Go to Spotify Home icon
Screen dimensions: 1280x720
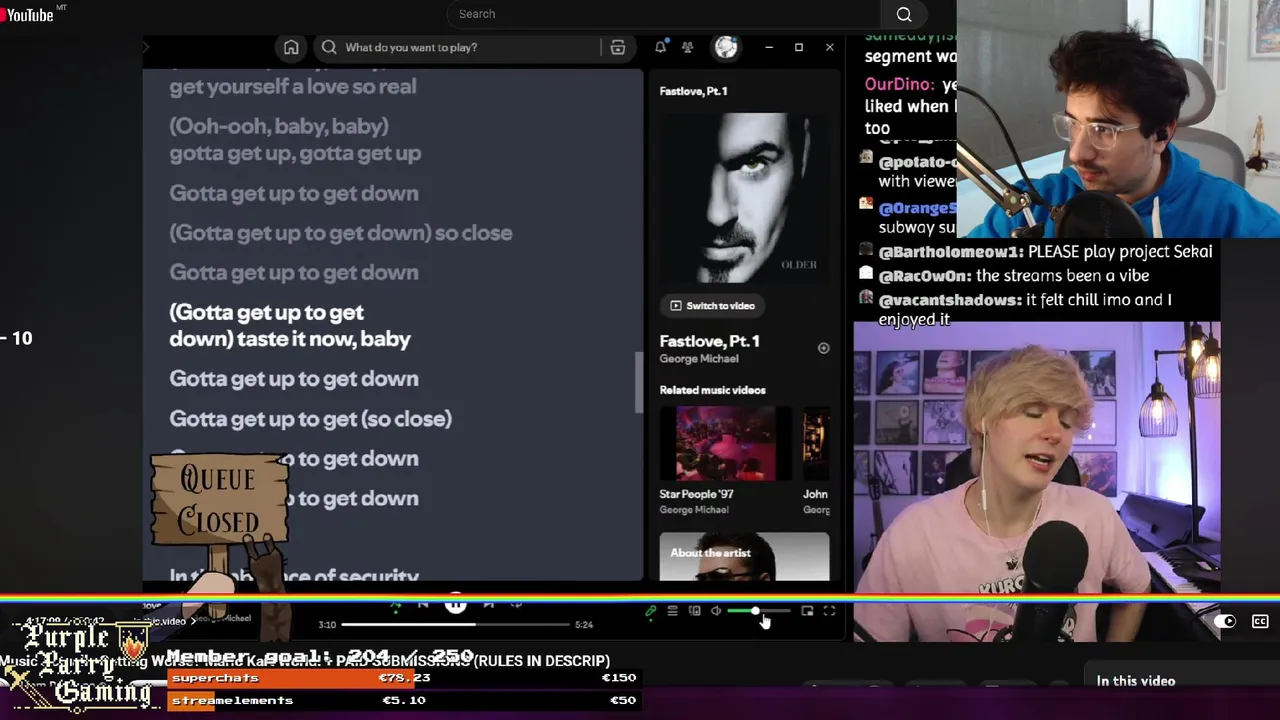tap(291, 47)
